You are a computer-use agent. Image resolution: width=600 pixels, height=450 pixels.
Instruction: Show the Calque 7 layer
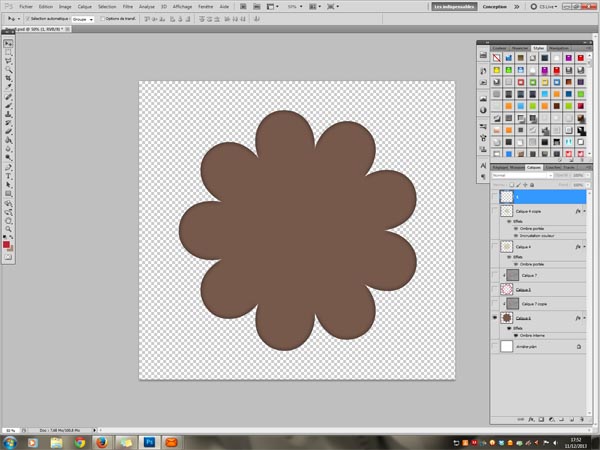pyautogui.click(x=495, y=275)
